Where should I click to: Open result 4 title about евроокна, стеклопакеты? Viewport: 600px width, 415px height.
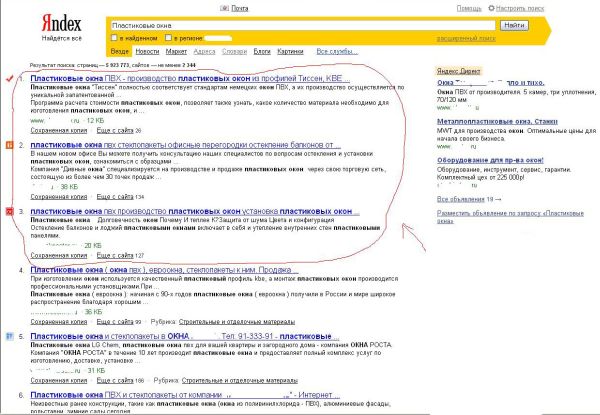coord(164,270)
